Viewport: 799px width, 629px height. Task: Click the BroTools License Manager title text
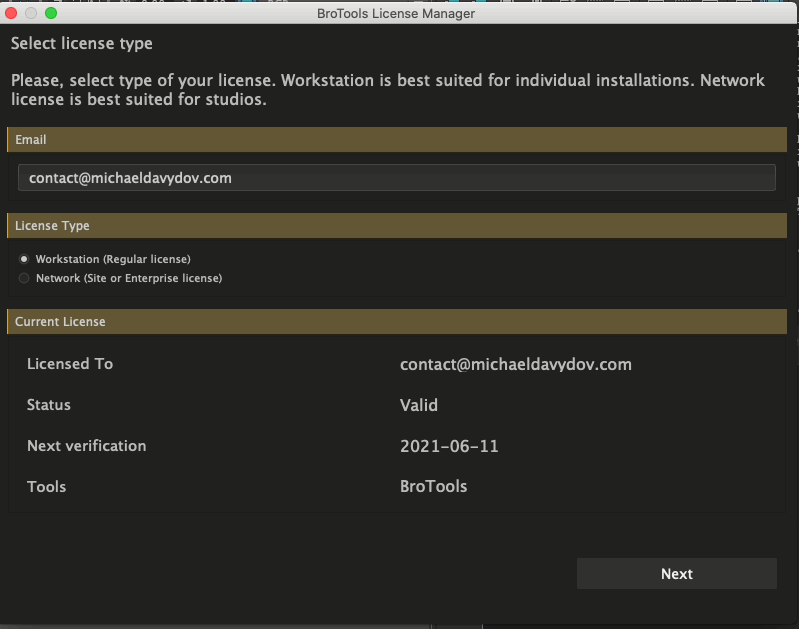tap(396, 13)
